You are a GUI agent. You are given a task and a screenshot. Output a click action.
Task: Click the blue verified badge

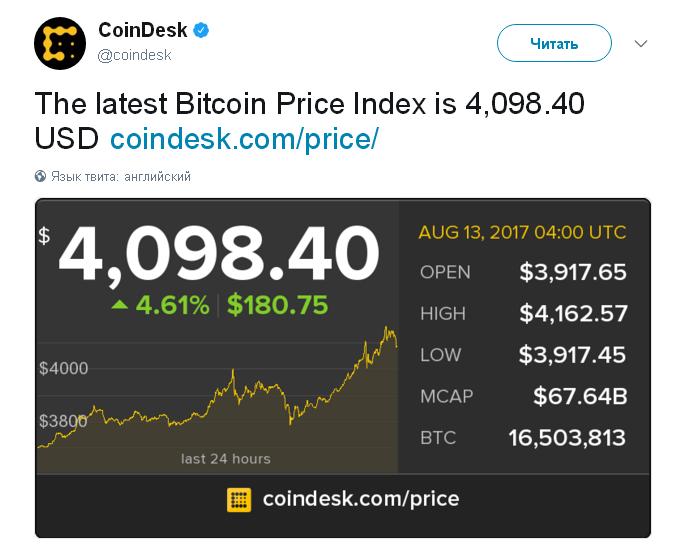pos(200,31)
